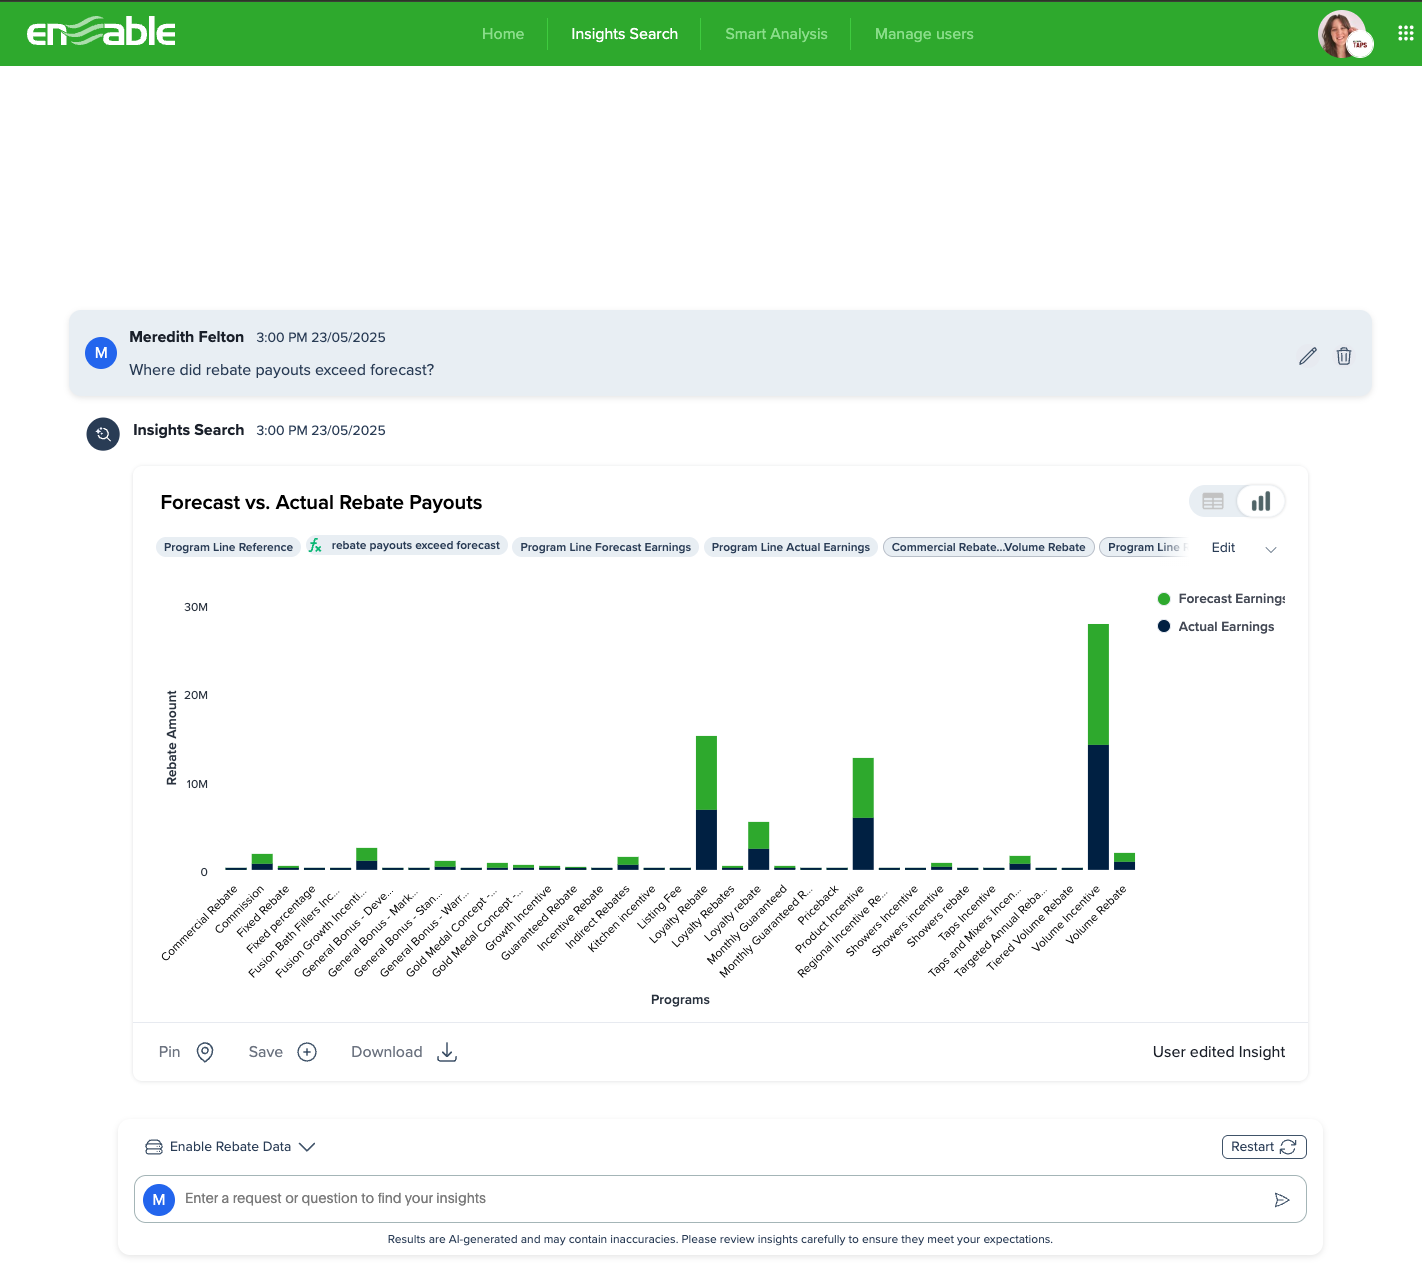
Task: Toggle Forecast Earnings legend series
Action: click(1230, 599)
